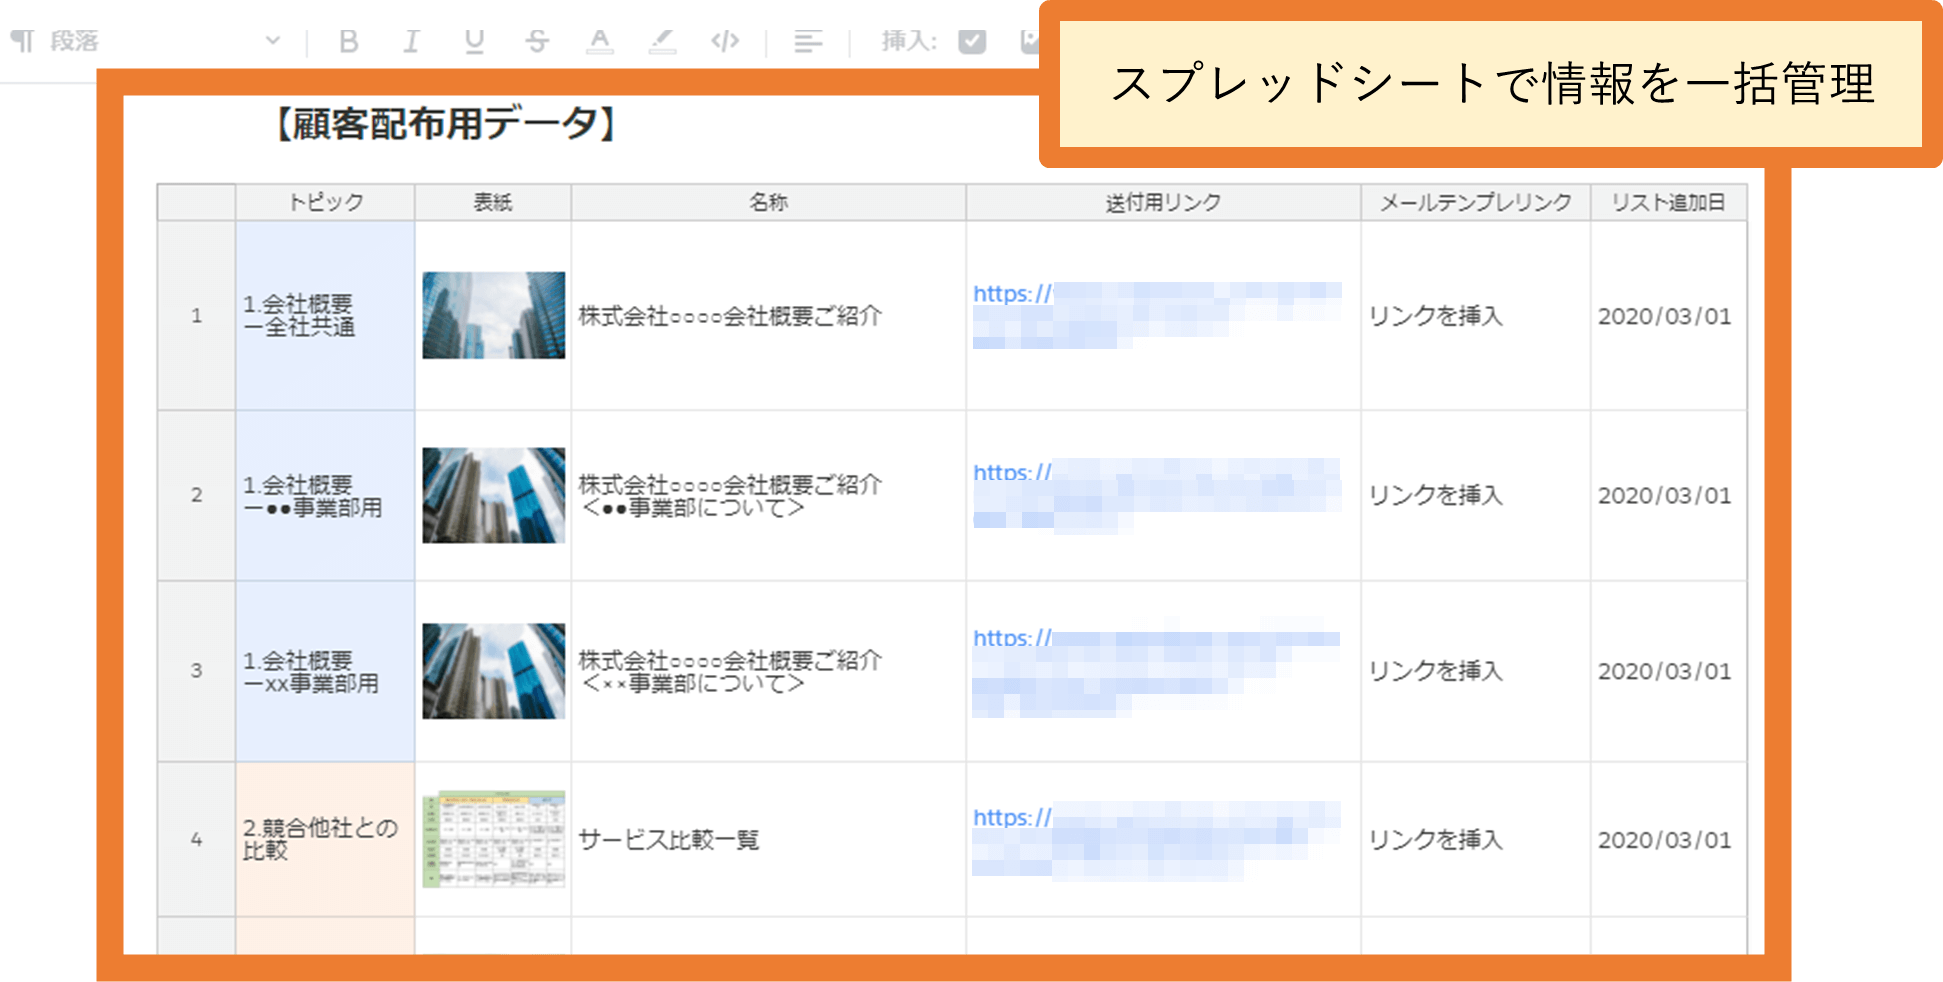Select the building cover thumbnail in row 1
Image resolution: width=1943 pixels, height=982 pixels.
[x=492, y=316]
